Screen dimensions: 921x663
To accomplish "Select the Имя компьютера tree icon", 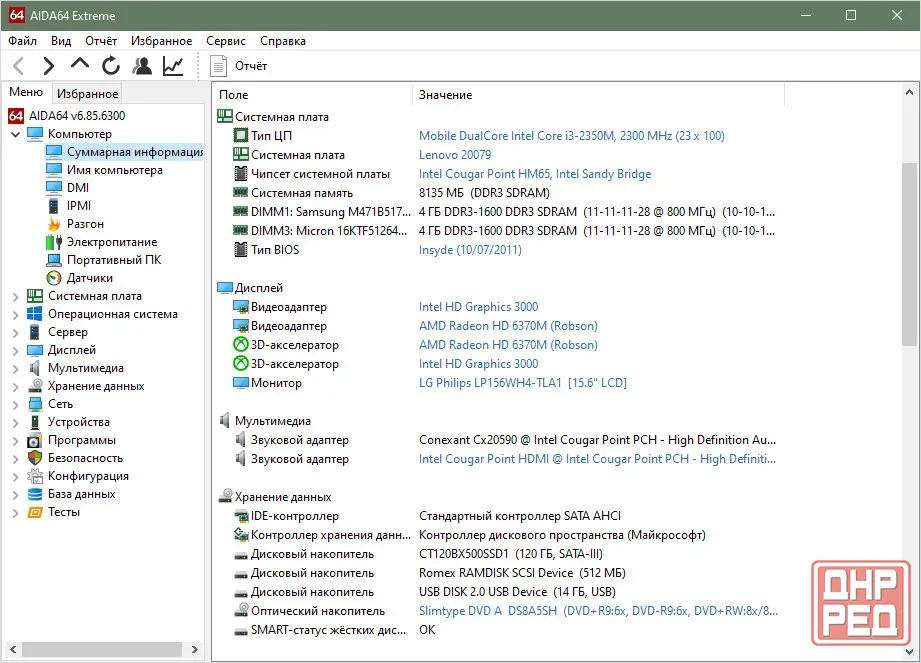I will click(53, 170).
